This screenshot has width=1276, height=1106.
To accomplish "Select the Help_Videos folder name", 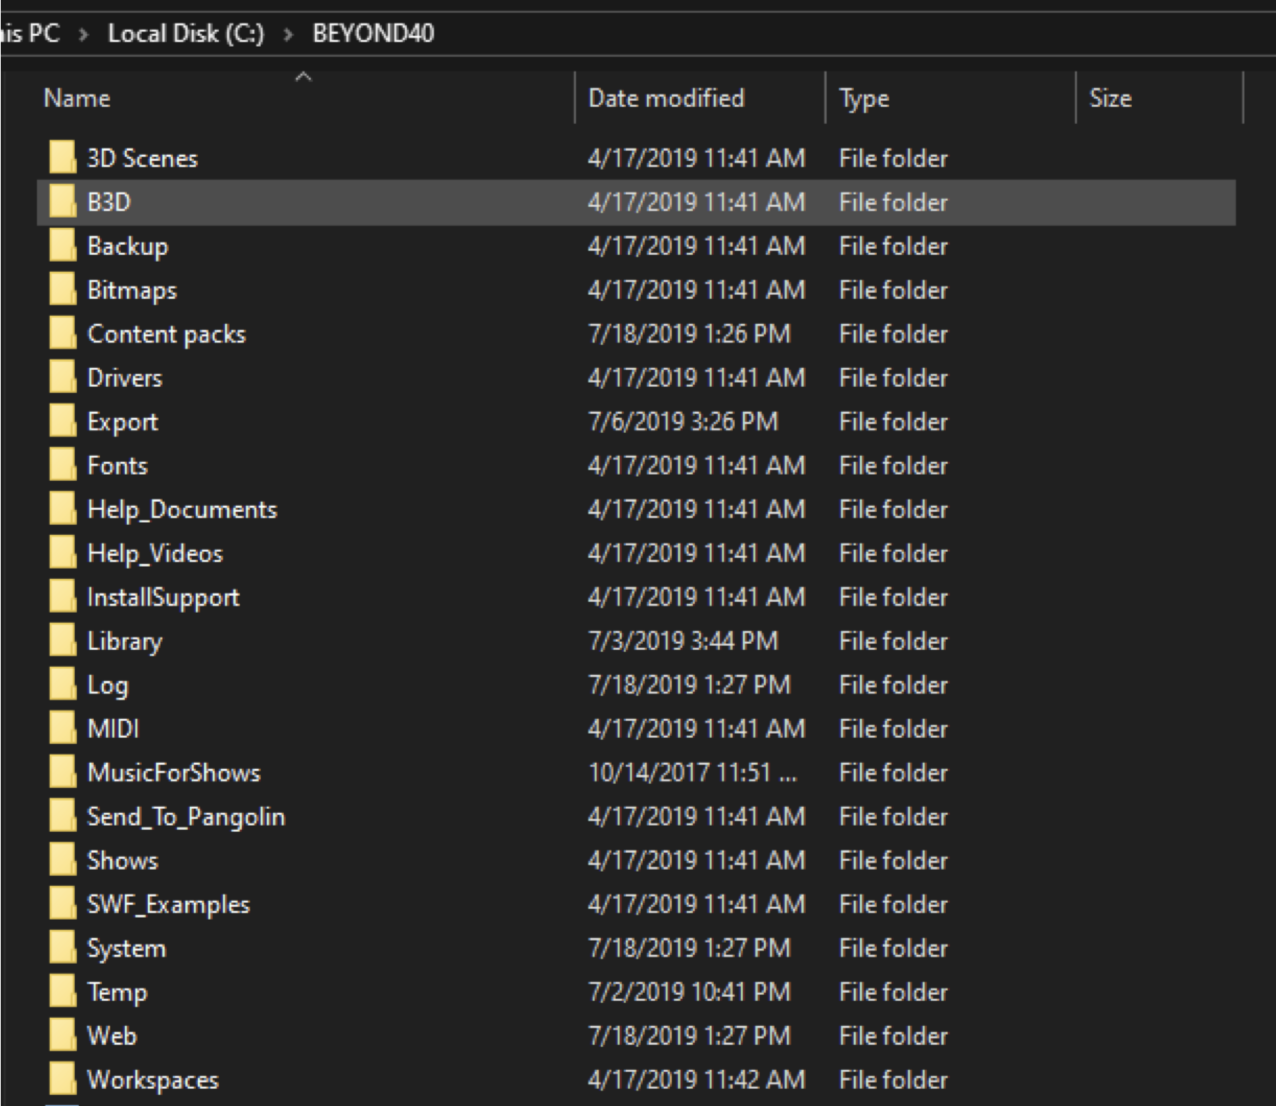I will (x=155, y=553).
